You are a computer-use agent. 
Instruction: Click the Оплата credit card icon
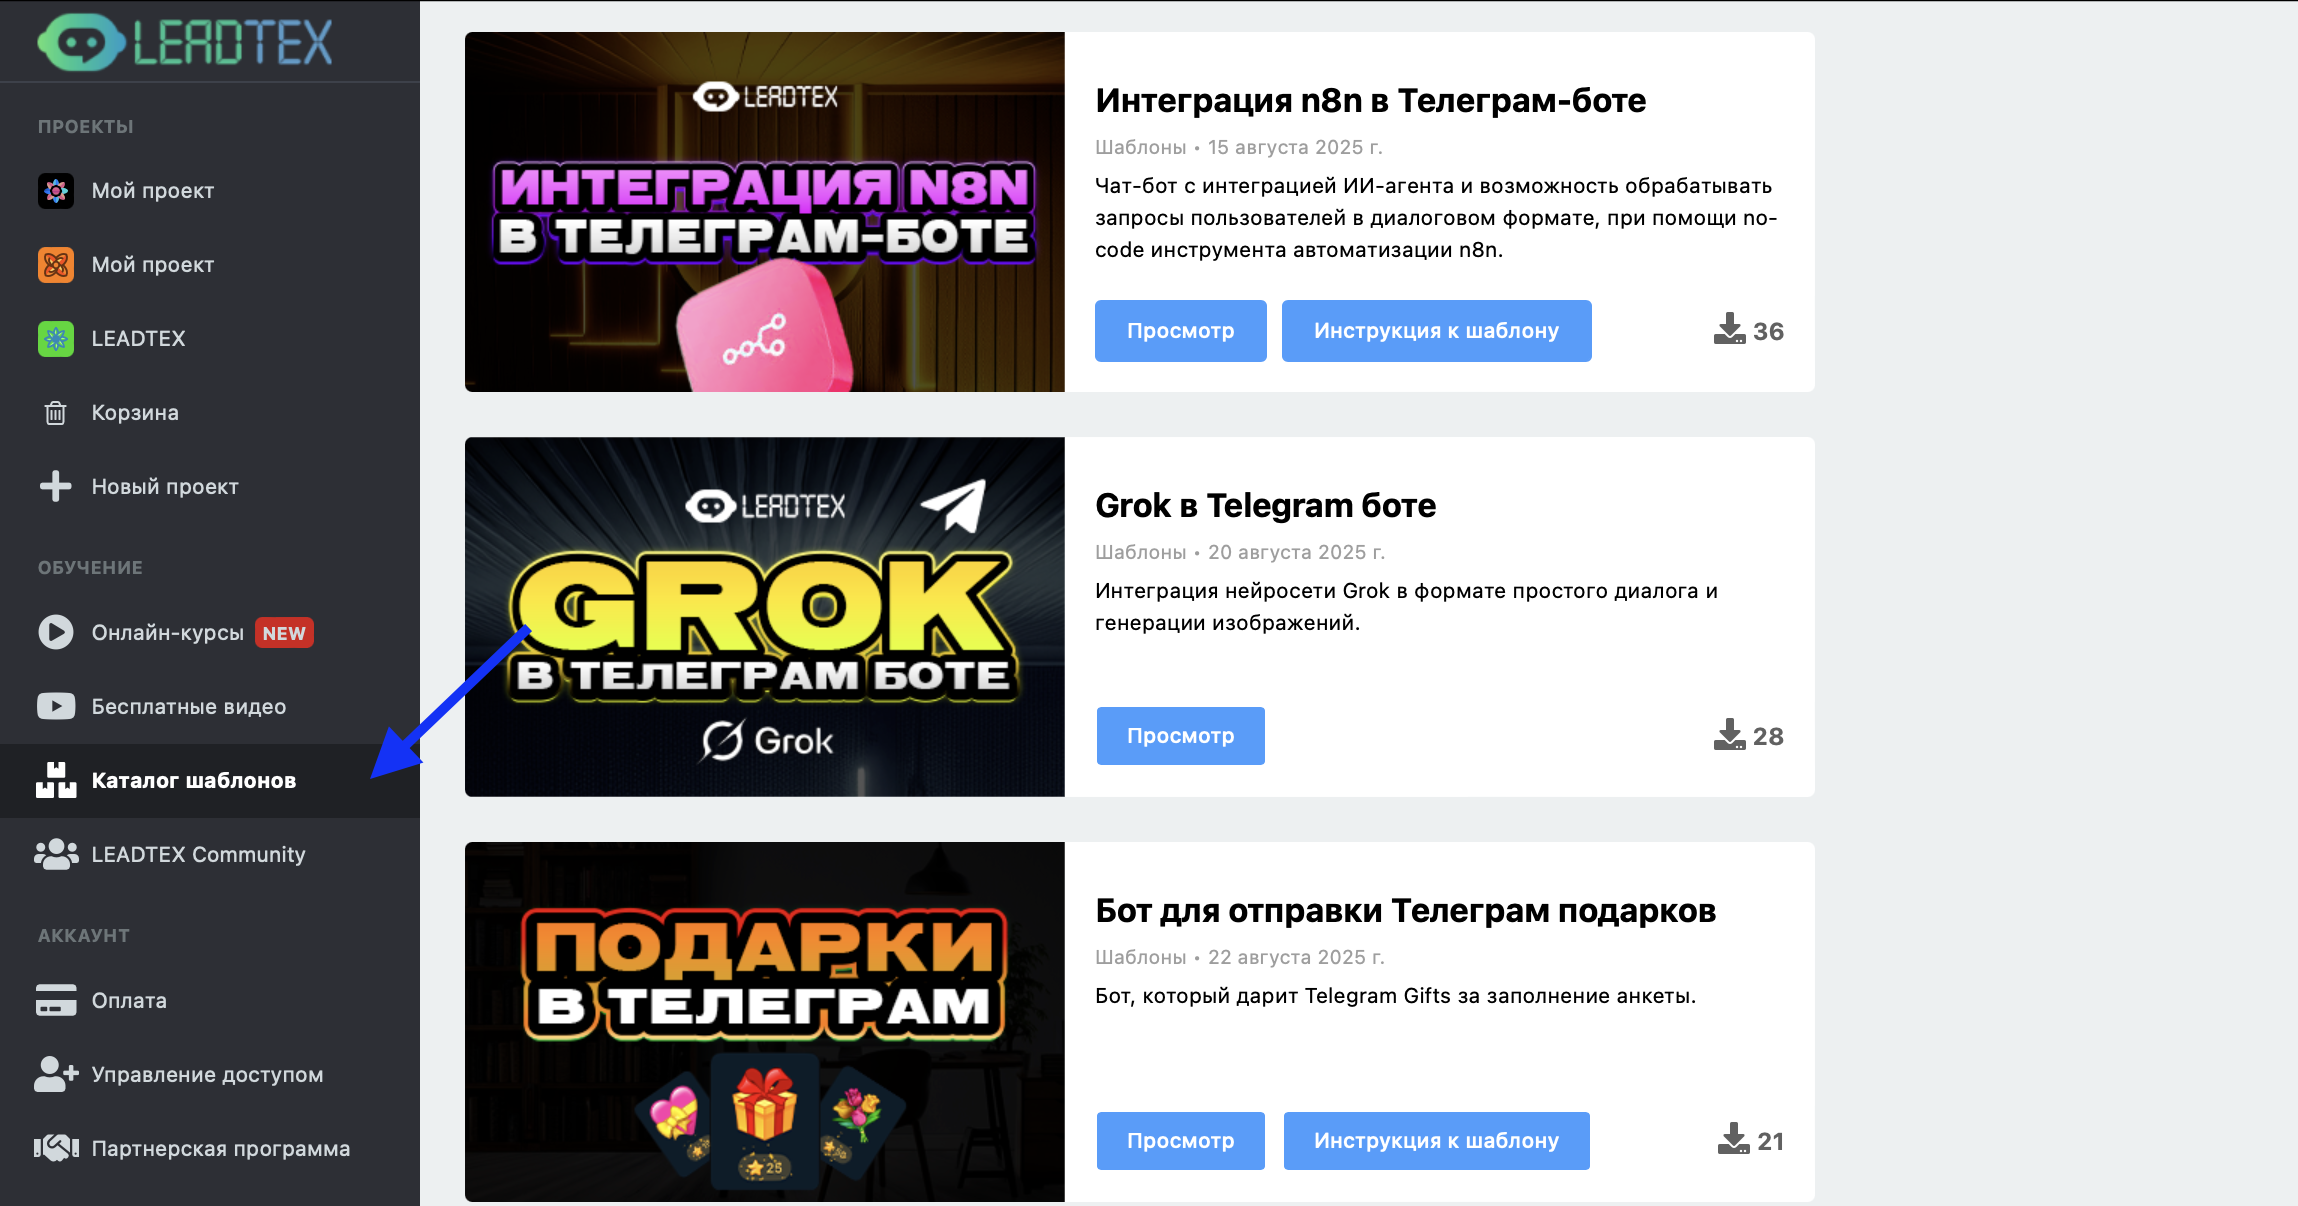point(56,1000)
